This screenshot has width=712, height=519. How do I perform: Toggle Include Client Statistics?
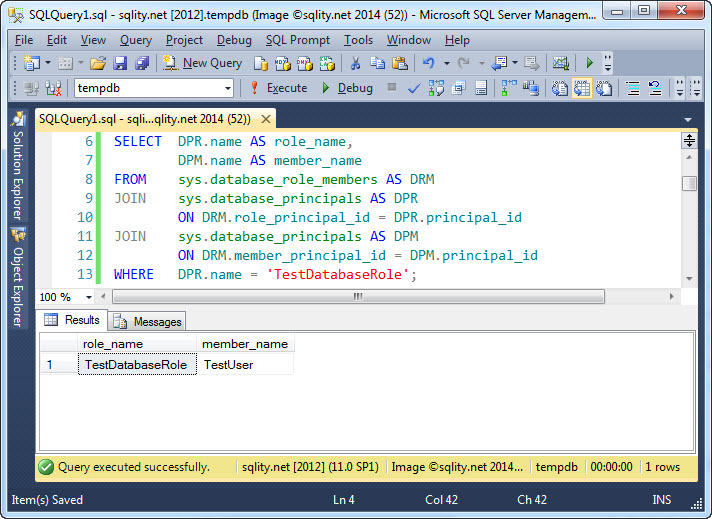(530, 88)
